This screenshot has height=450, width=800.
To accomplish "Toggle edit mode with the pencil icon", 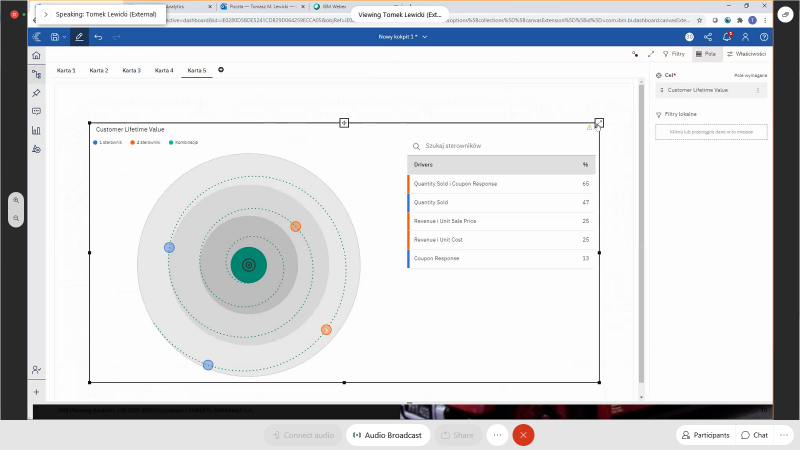I will [x=79, y=36].
